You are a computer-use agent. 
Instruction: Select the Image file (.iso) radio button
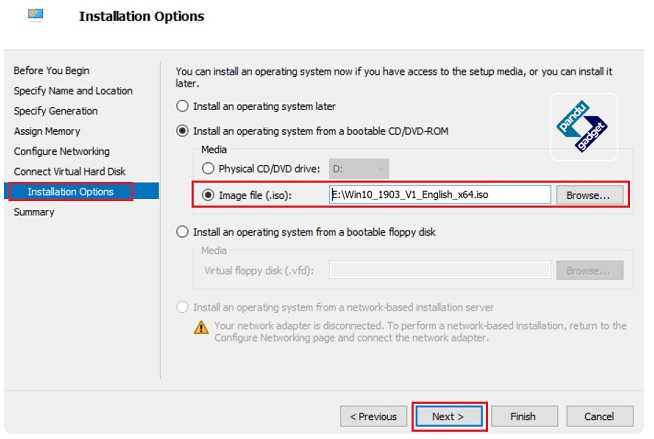click(x=208, y=195)
